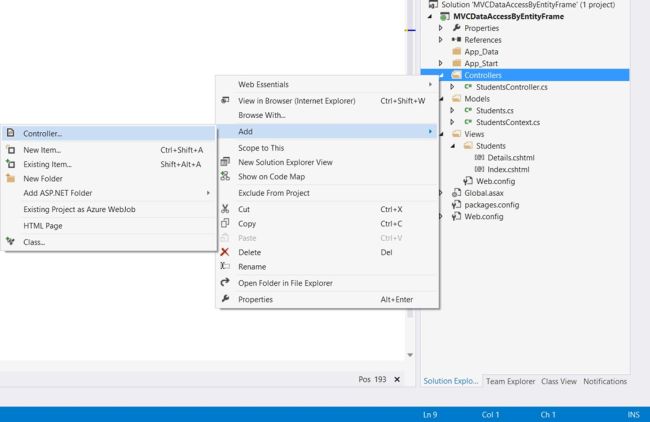Click the Add context menu entry
The height and width of the screenshot is (422, 650).
(327, 131)
